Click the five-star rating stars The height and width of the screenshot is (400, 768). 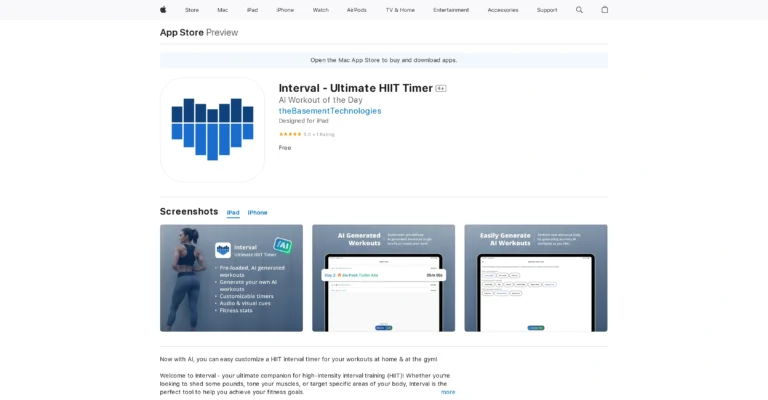290,134
